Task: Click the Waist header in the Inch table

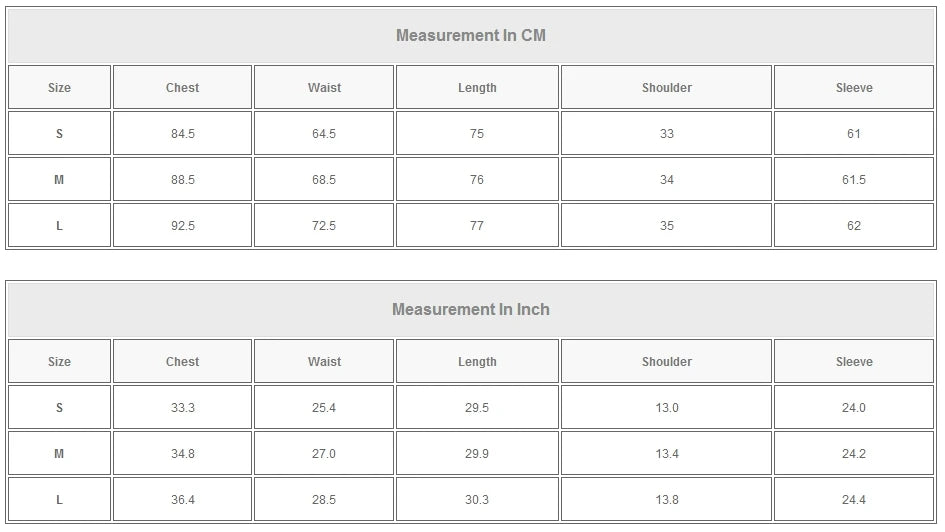Action: (324, 362)
